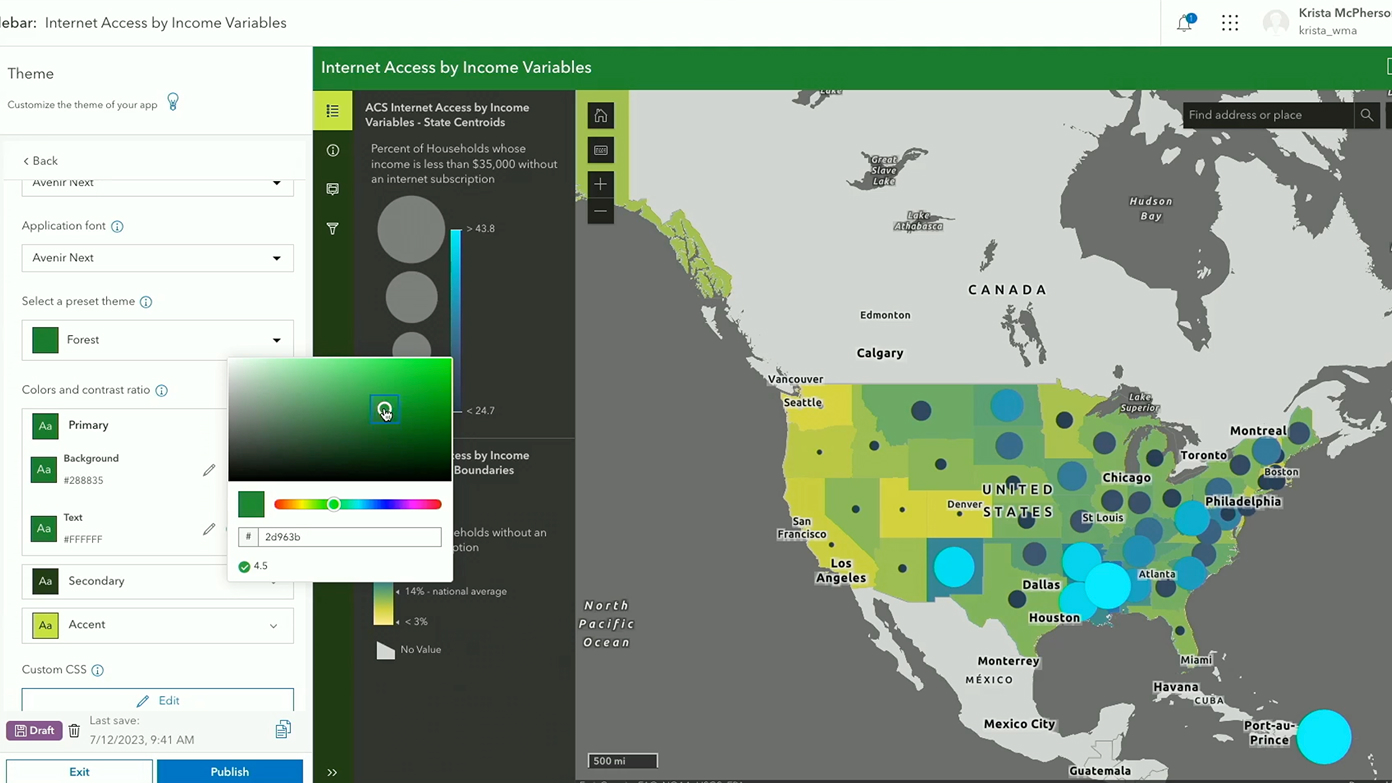Click the '14% - national average' legend label
The height and width of the screenshot is (784, 1392).
coord(456,592)
